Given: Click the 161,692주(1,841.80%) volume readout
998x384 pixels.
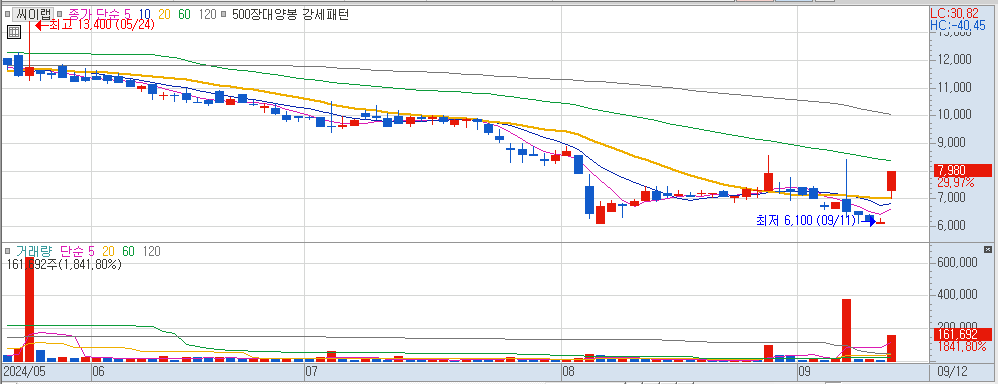Looking at the screenshot, I should tap(64, 264).
